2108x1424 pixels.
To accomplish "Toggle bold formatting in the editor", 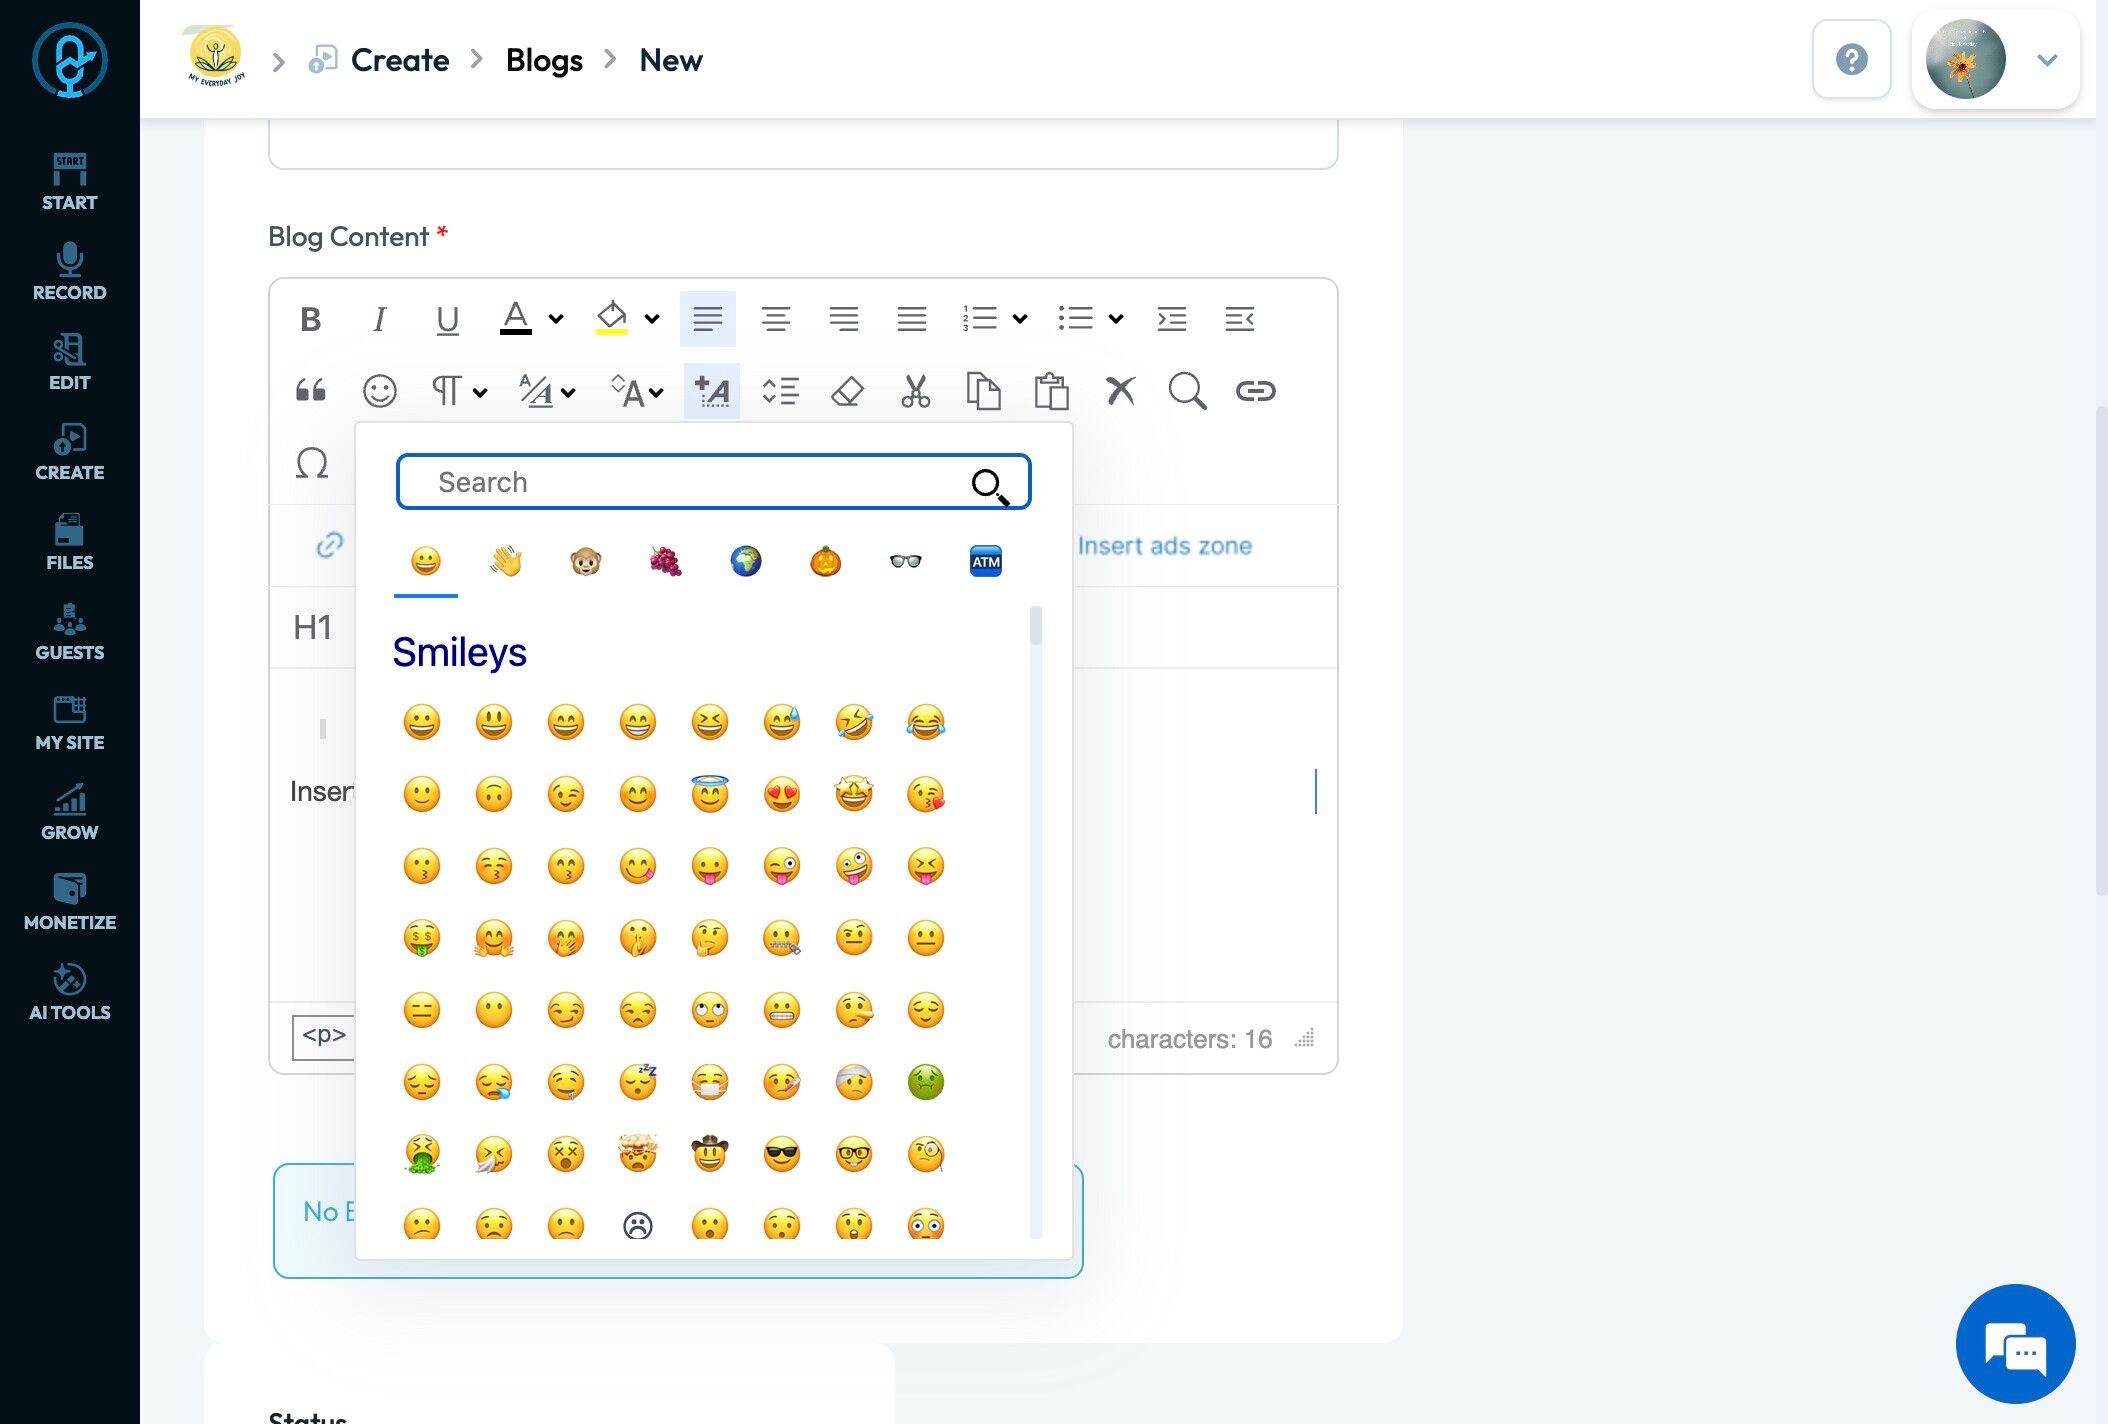I will [x=310, y=319].
